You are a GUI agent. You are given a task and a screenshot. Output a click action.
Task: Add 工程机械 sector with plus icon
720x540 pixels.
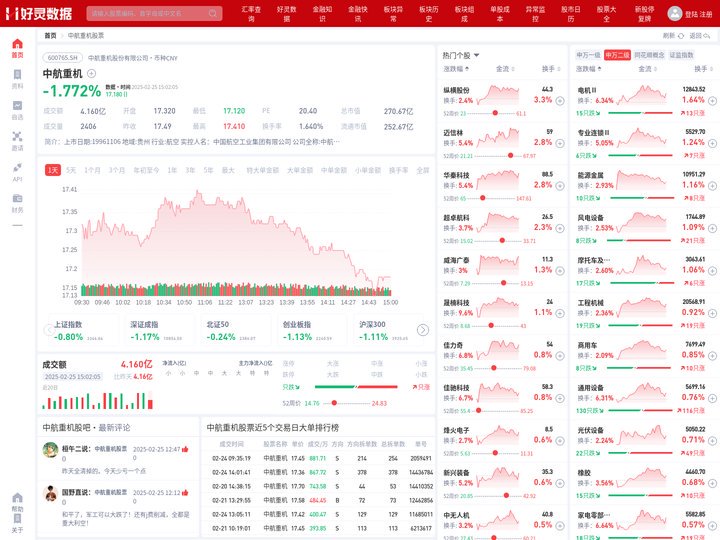(712, 313)
